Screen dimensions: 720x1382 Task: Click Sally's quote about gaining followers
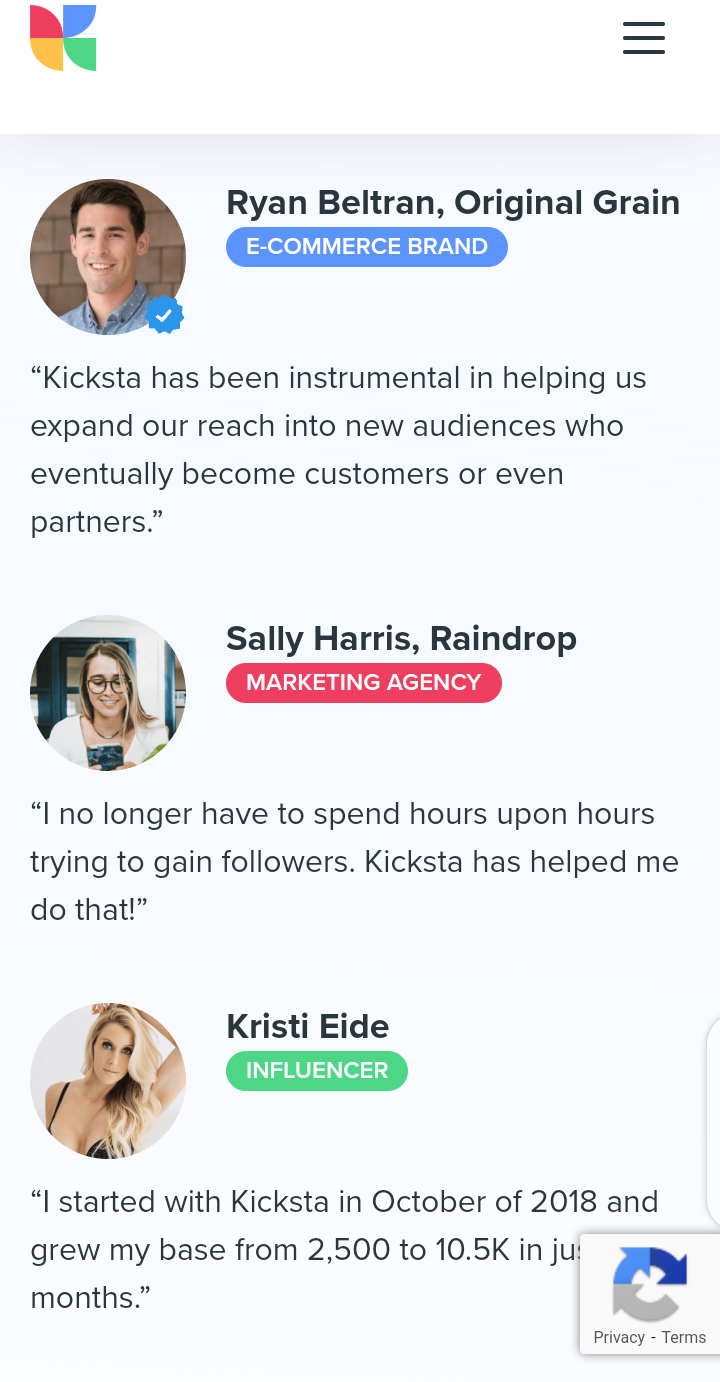coord(354,862)
